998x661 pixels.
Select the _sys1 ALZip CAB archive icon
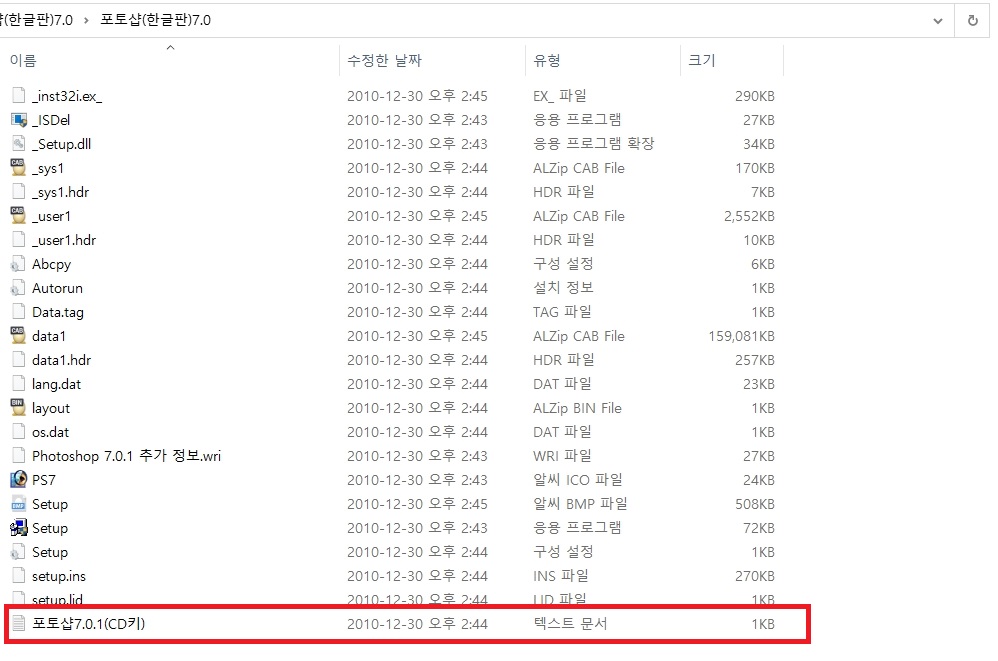pyautogui.click(x=19, y=167)
